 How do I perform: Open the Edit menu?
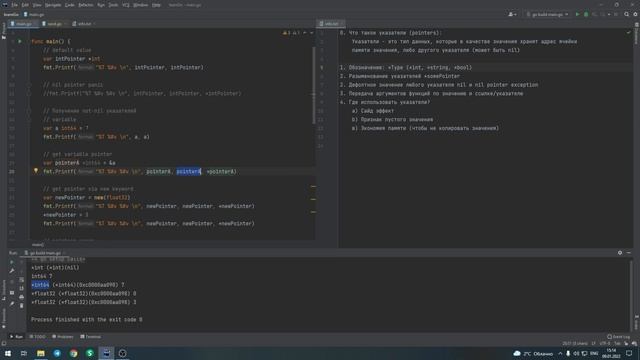25,5
